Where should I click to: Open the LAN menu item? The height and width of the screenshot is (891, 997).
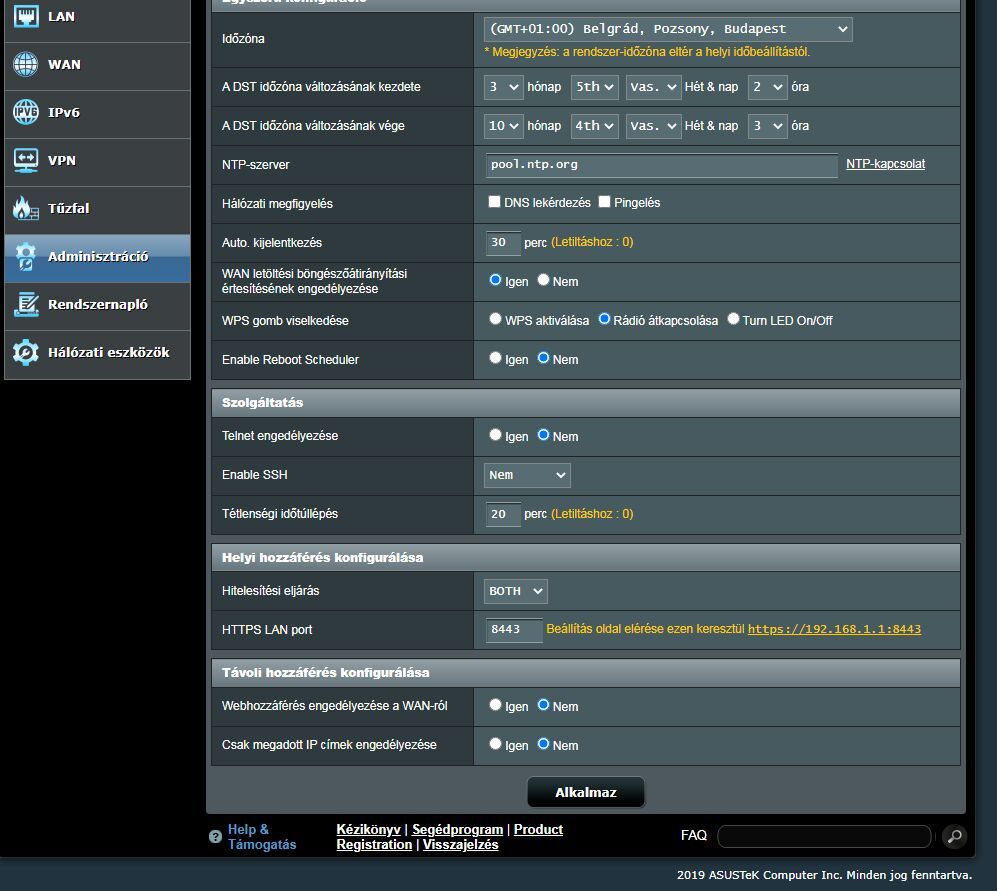(x=97, y=18)
